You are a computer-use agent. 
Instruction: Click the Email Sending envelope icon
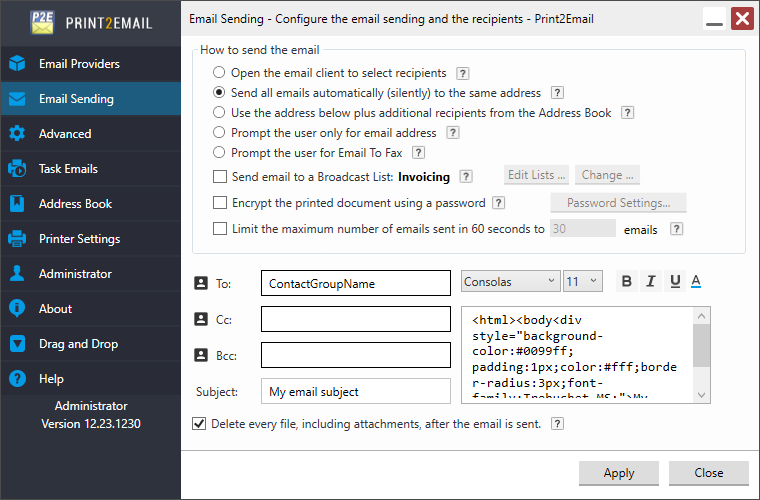(17, 99)
